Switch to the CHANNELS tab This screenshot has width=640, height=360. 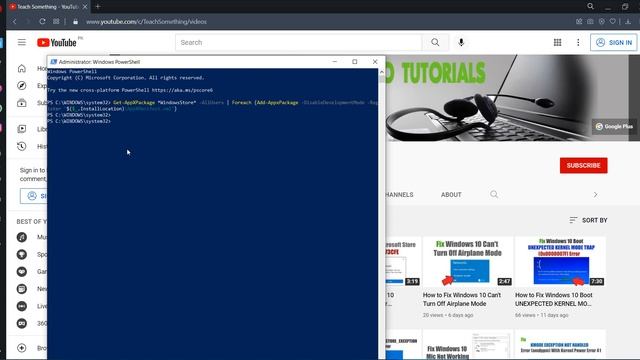pyautogui.click(x=399, y=195)
